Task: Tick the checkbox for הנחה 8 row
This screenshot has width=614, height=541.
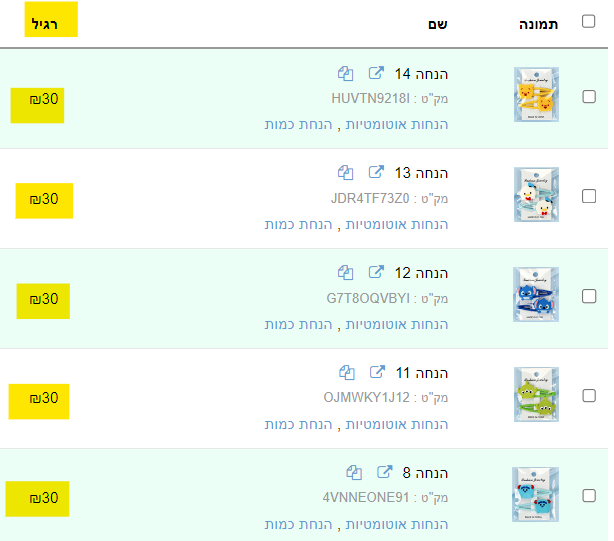Action: [588, 495]
